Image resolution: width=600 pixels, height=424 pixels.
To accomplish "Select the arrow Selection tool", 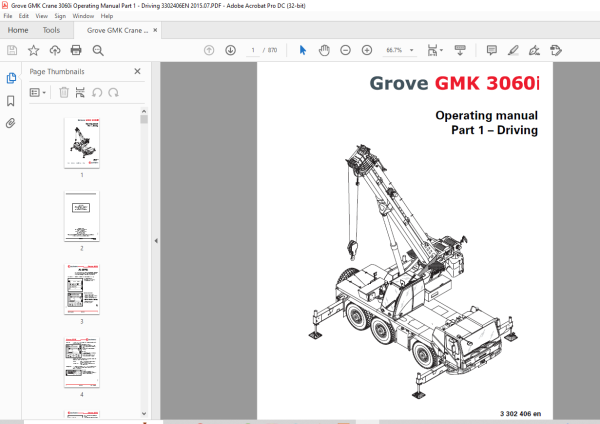I will point(303,50).
